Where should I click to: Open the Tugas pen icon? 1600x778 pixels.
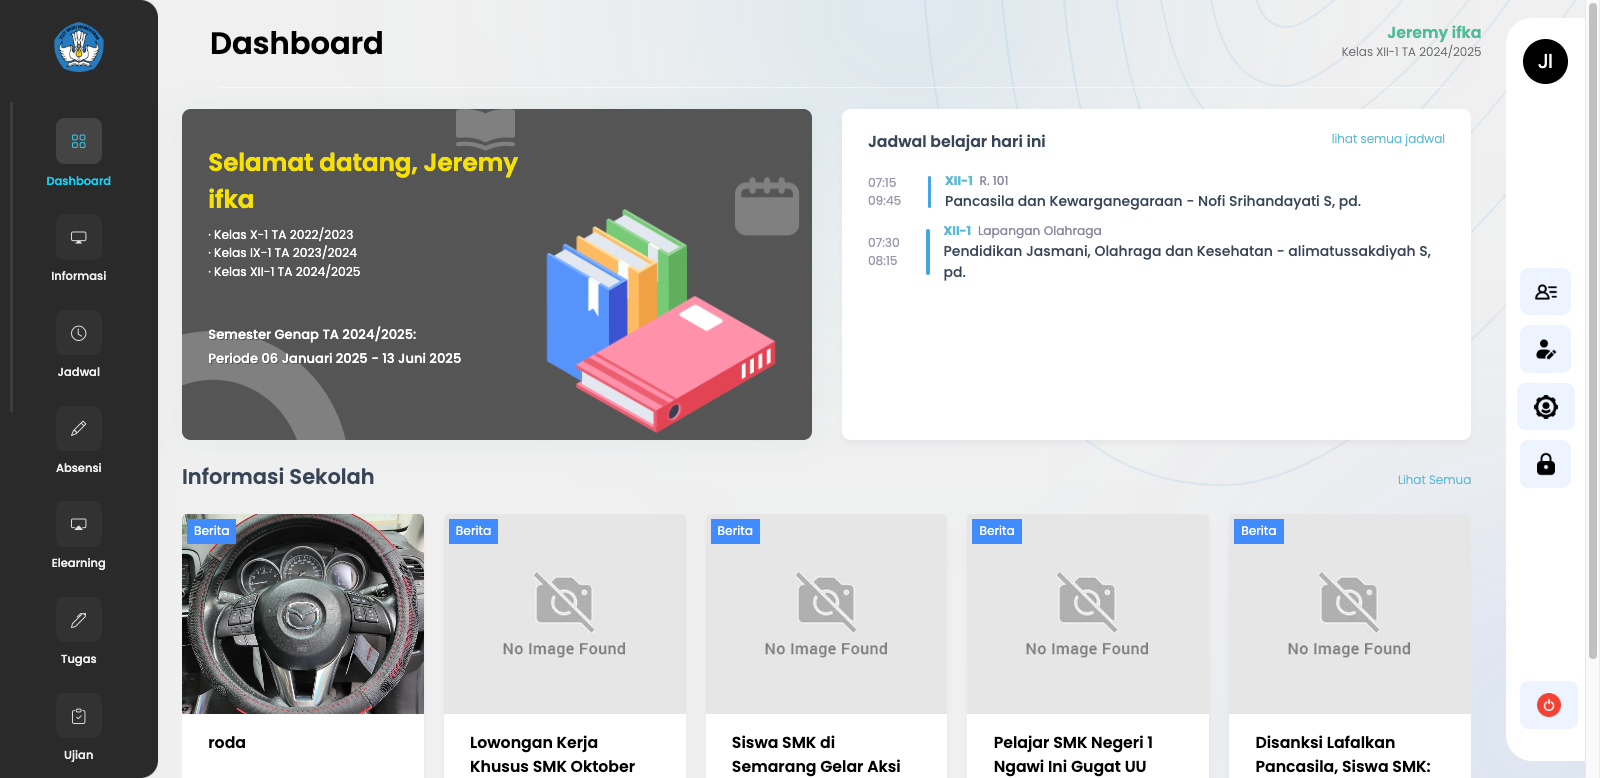(78, 621)
